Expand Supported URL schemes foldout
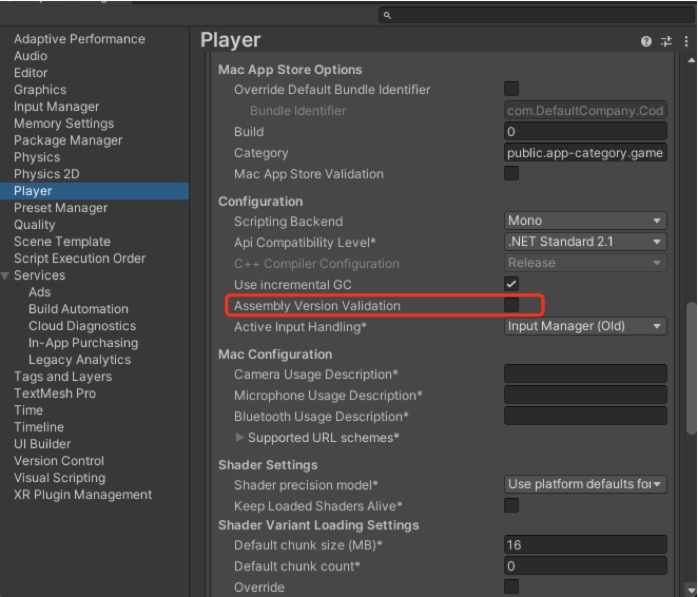Image resolution: width=698 pixels, height=597 pixels. pyautogui.click(x=239, y=438)
